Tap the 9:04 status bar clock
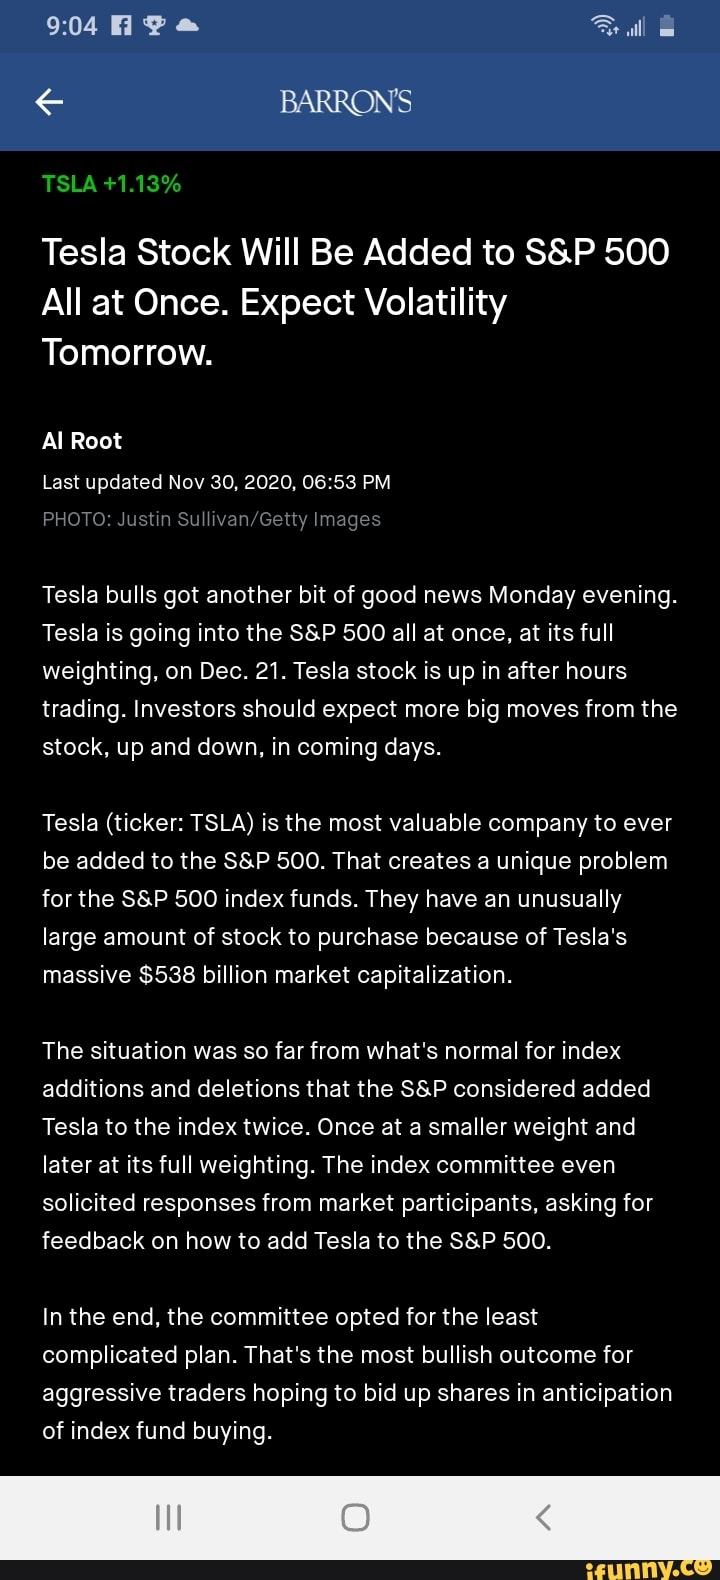 click(x=72, y=27)
